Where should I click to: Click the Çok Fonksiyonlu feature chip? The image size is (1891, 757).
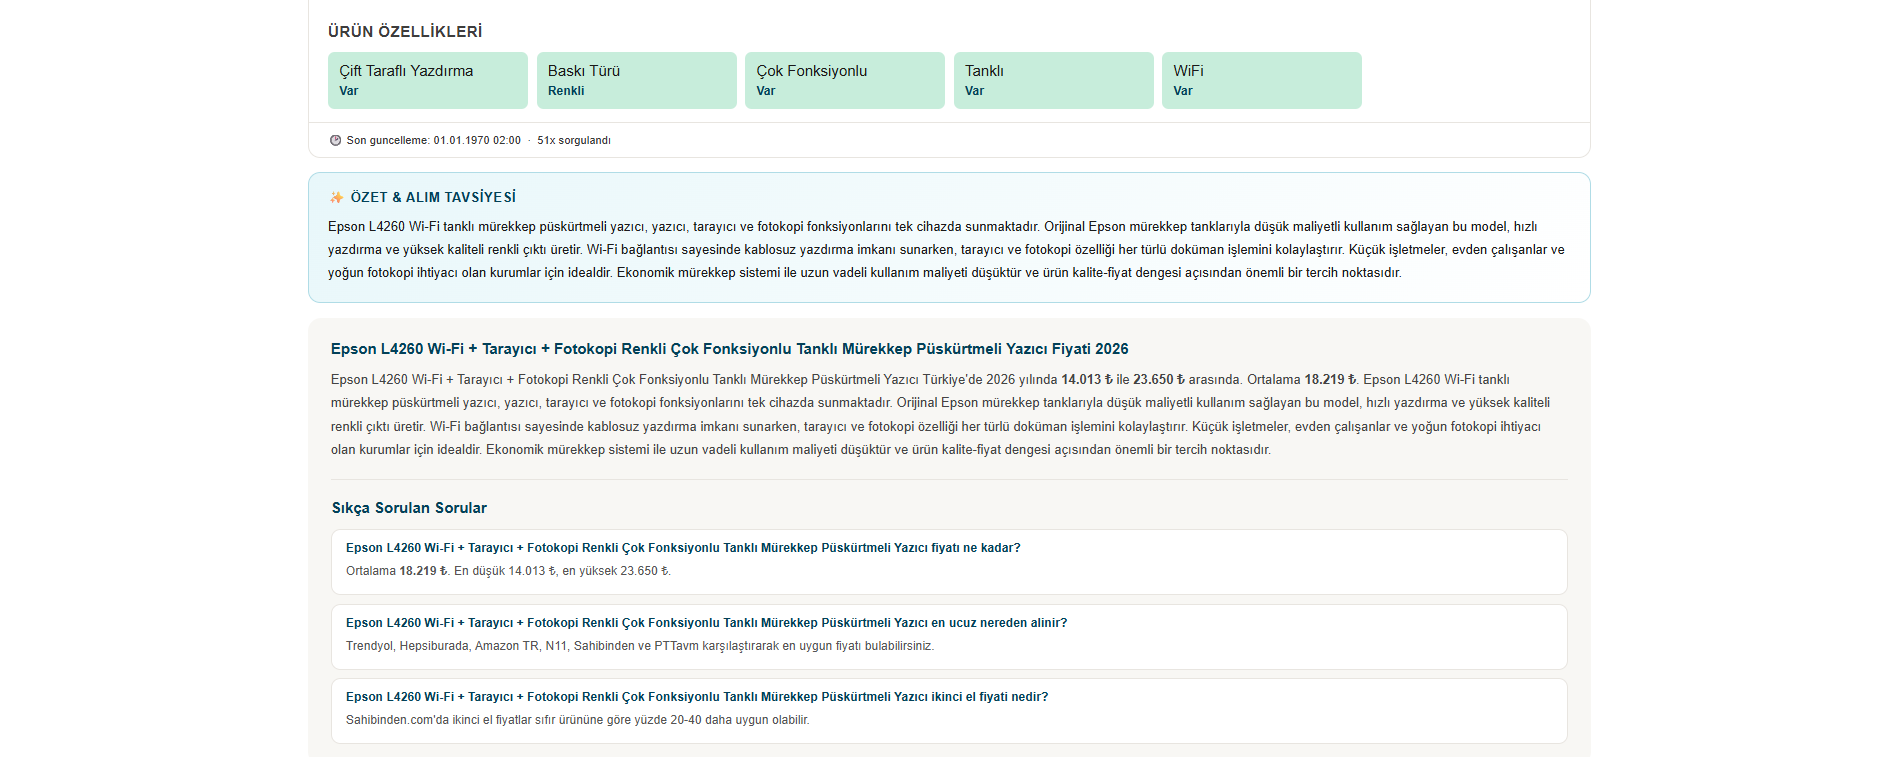coord(845,80)
